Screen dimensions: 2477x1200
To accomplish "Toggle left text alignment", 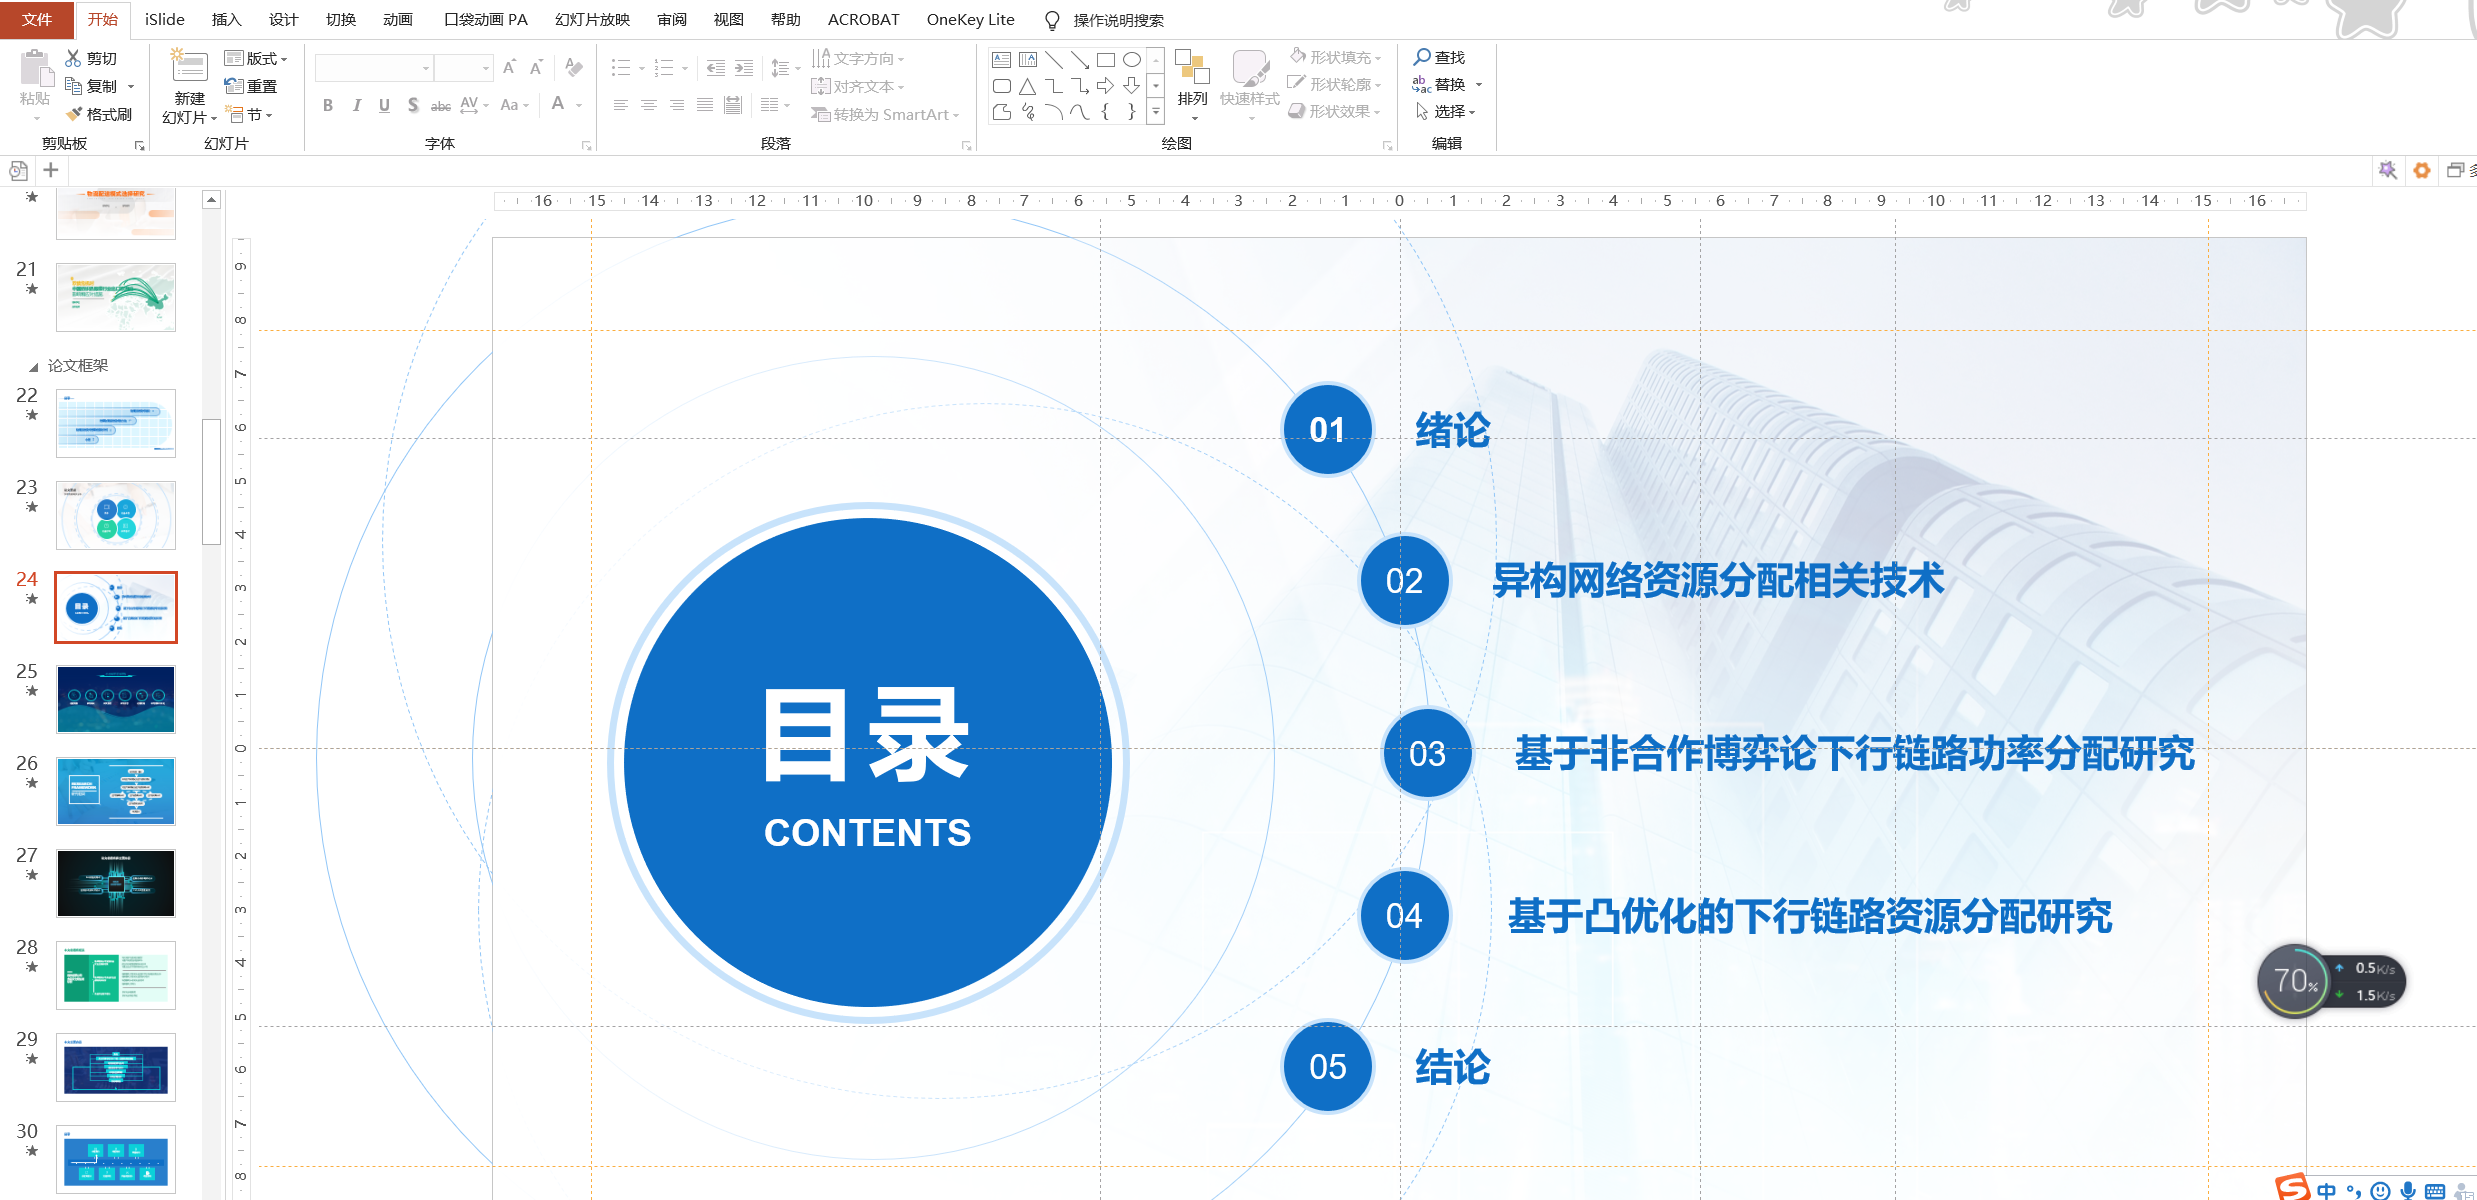I will (621, 105).
